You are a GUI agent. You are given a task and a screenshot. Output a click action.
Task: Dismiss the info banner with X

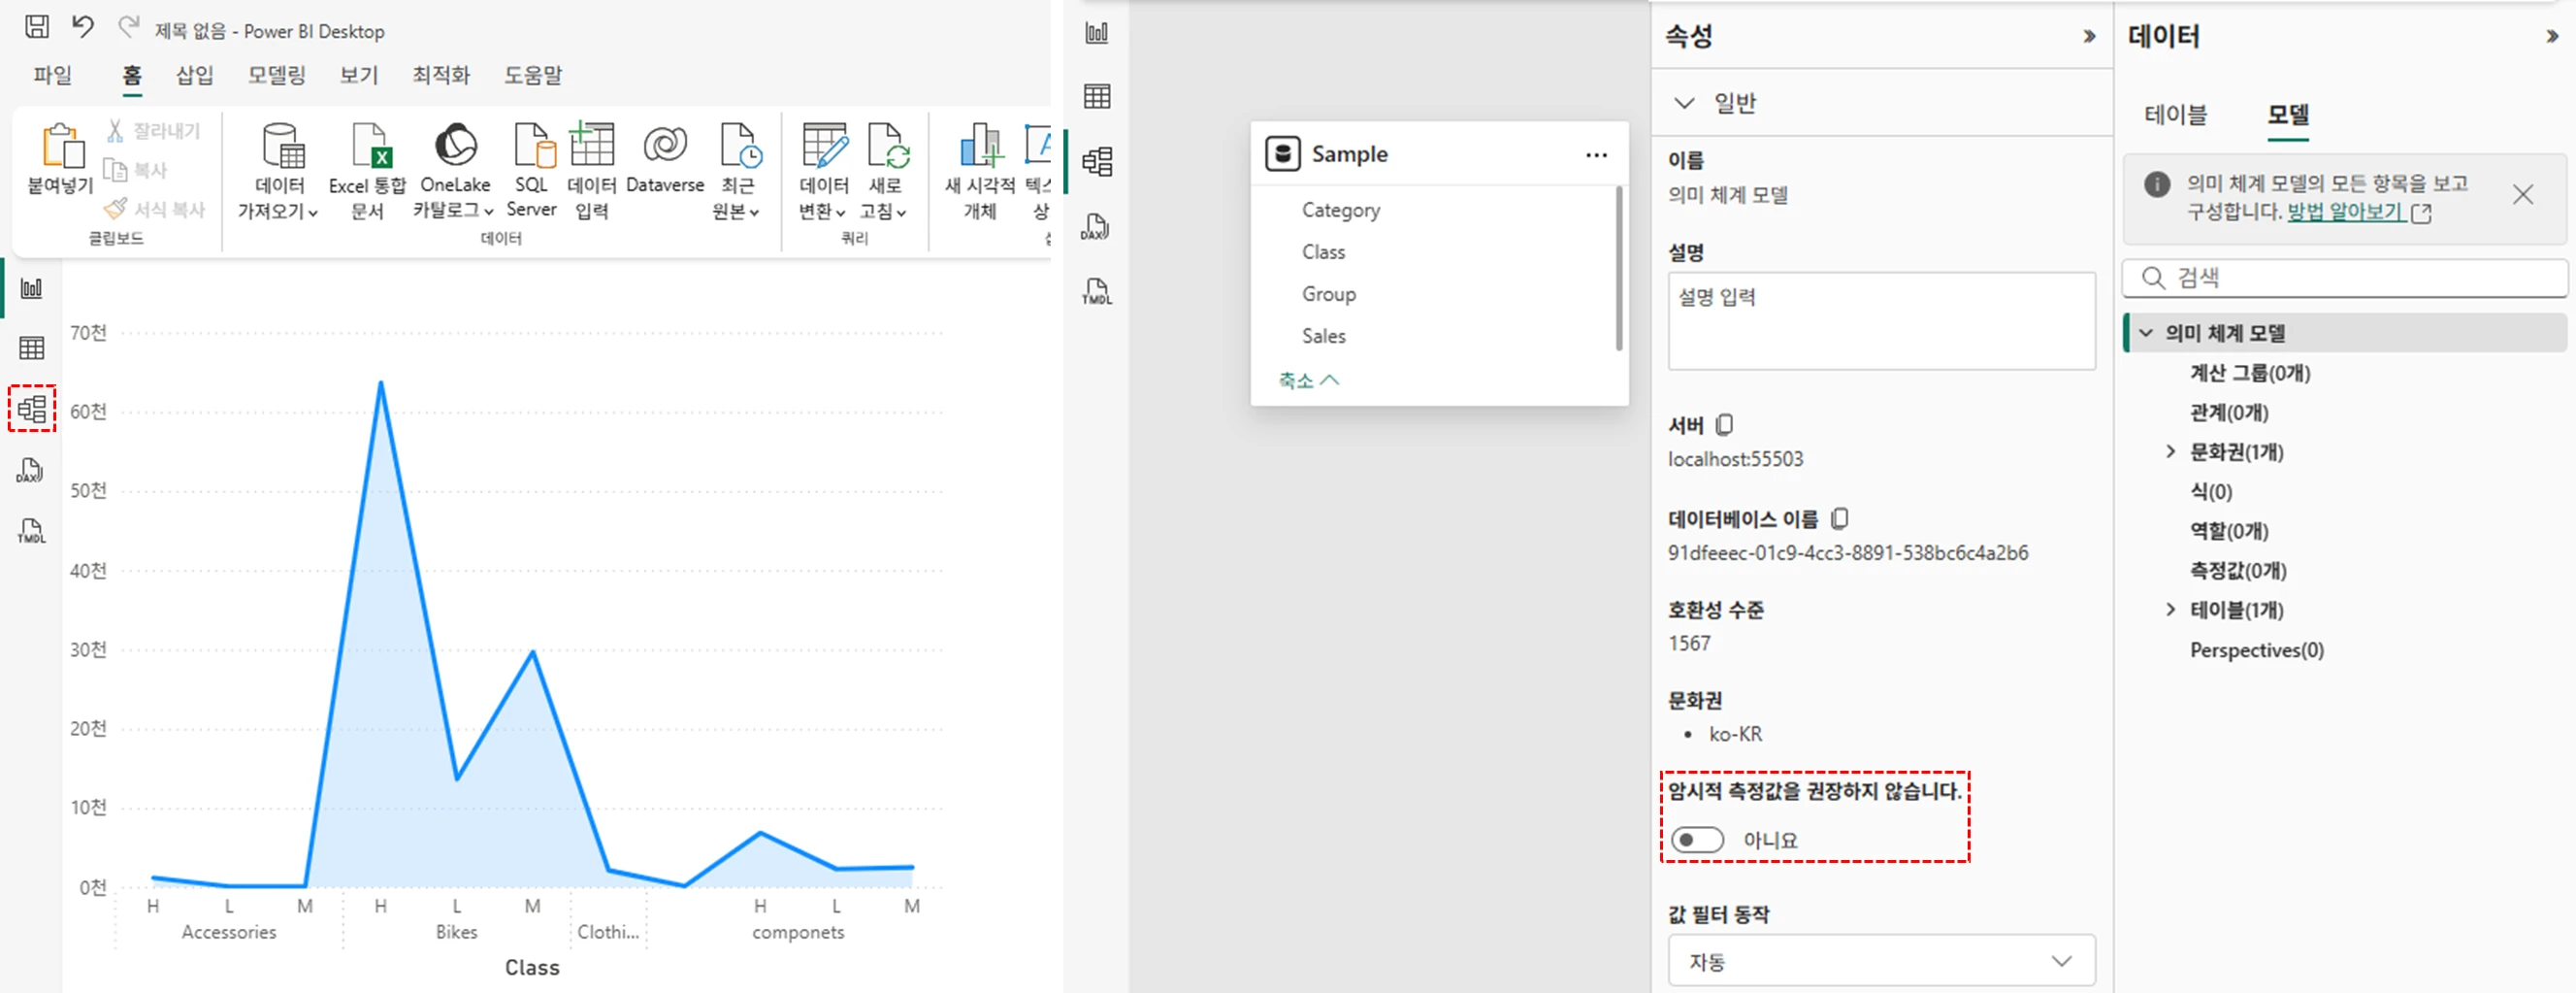pyautogui.click(x=2522, y=194)
